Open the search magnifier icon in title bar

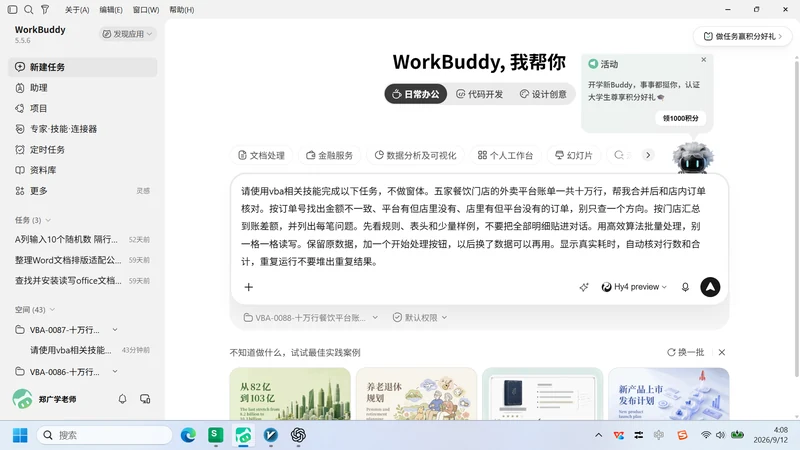29,10
